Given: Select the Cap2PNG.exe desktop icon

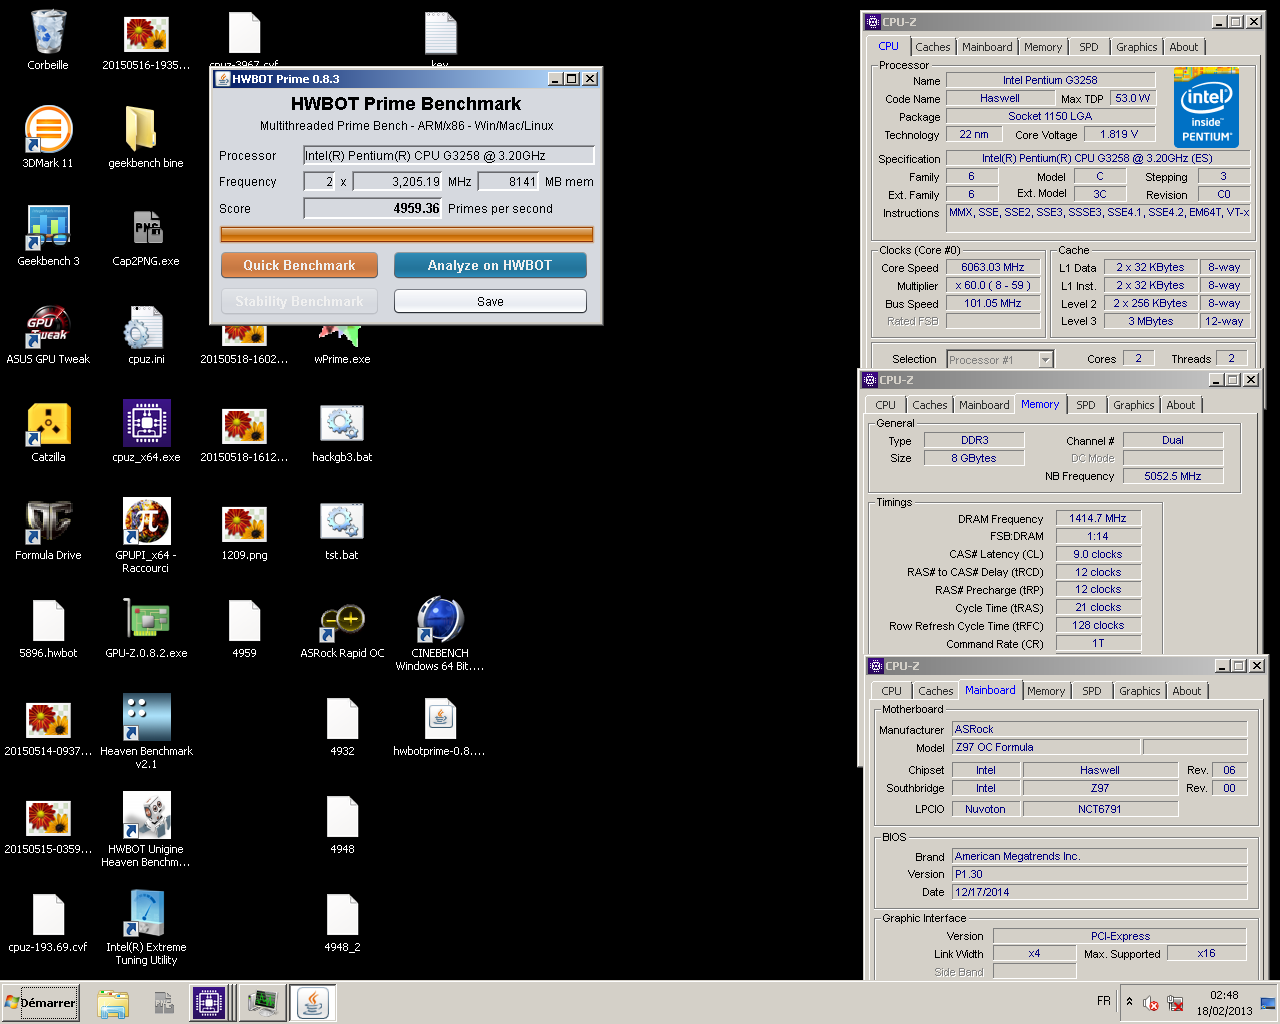Looking at the screenshot, I should [146, 236].
